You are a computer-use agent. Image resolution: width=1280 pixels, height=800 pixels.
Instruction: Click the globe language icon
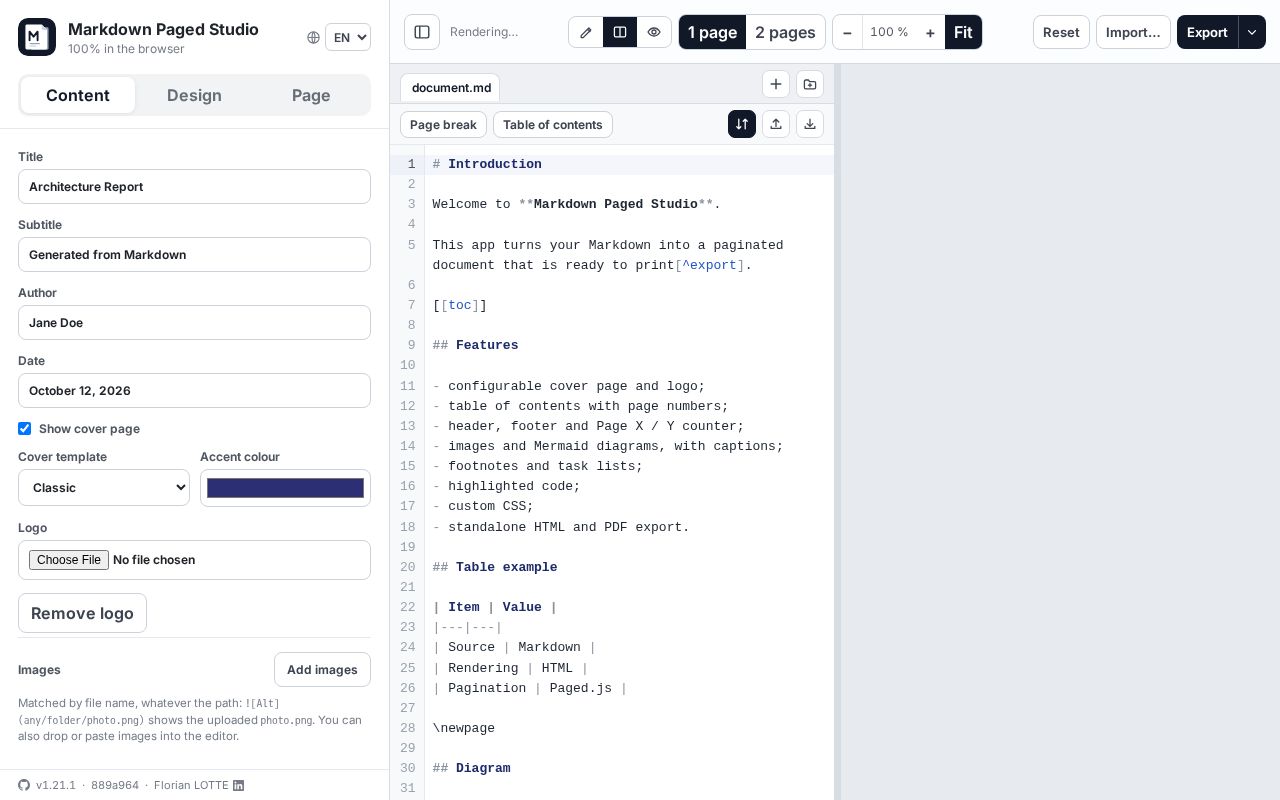pos(313,37)
